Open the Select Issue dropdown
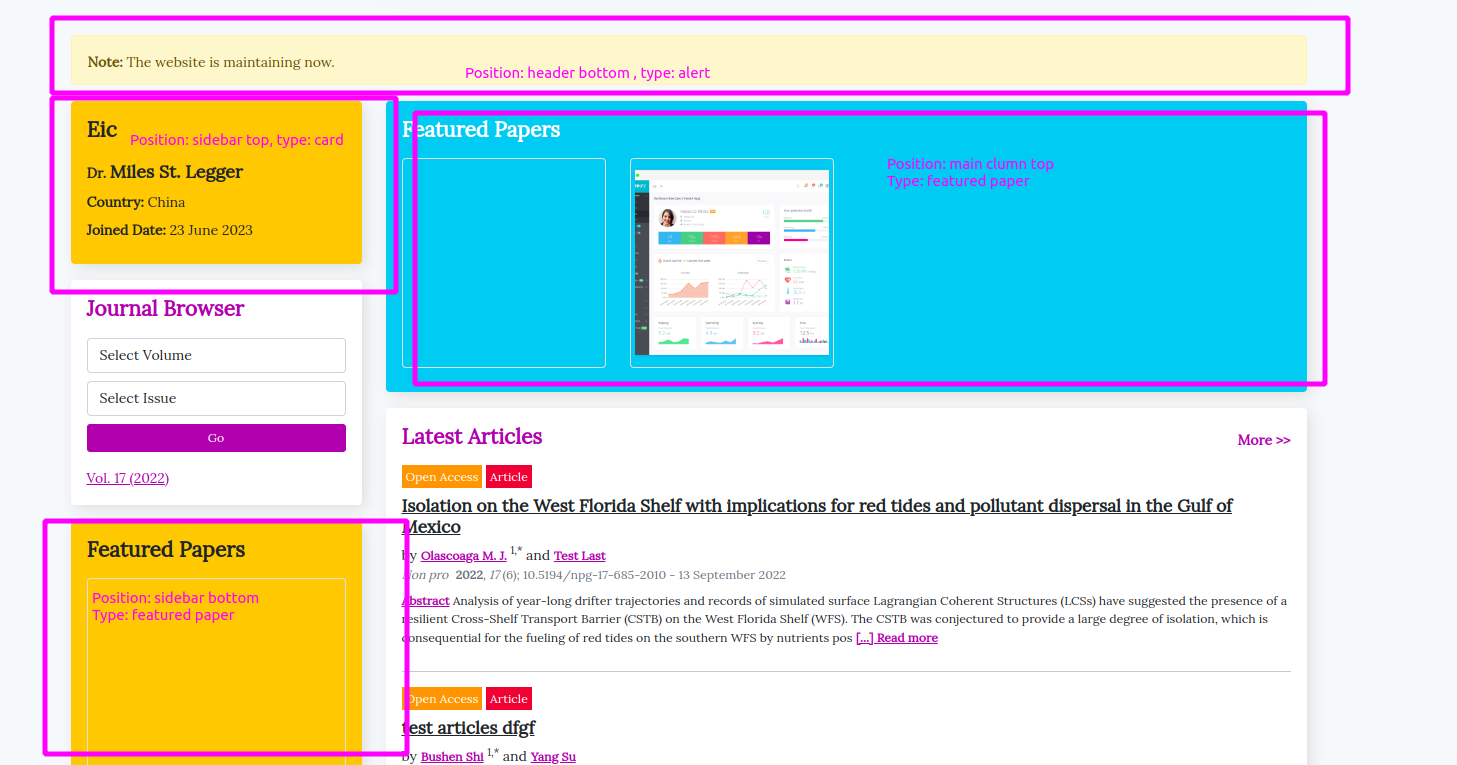Viewport: 1457px width, 765px height. (x=215, y=398)
